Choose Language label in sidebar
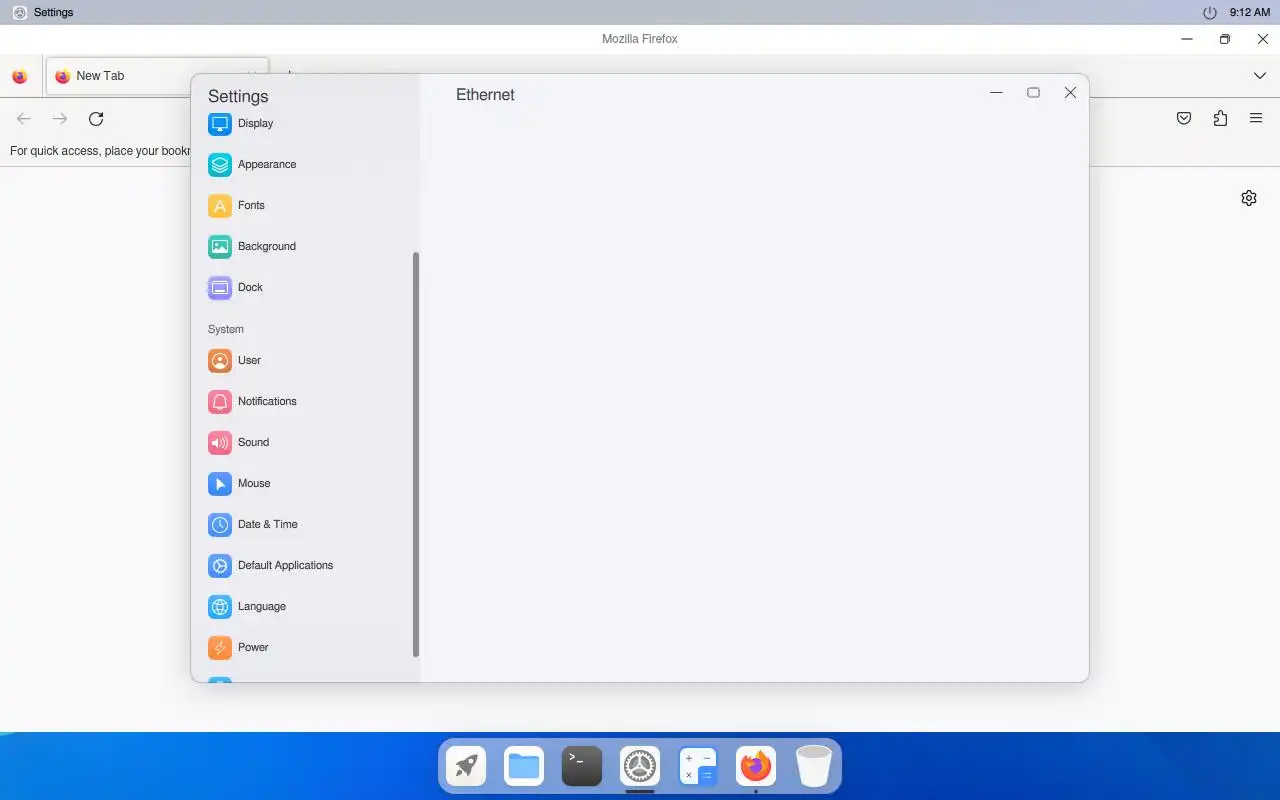The width and height of the screenshot is (1280, 800). coord(262,607)
